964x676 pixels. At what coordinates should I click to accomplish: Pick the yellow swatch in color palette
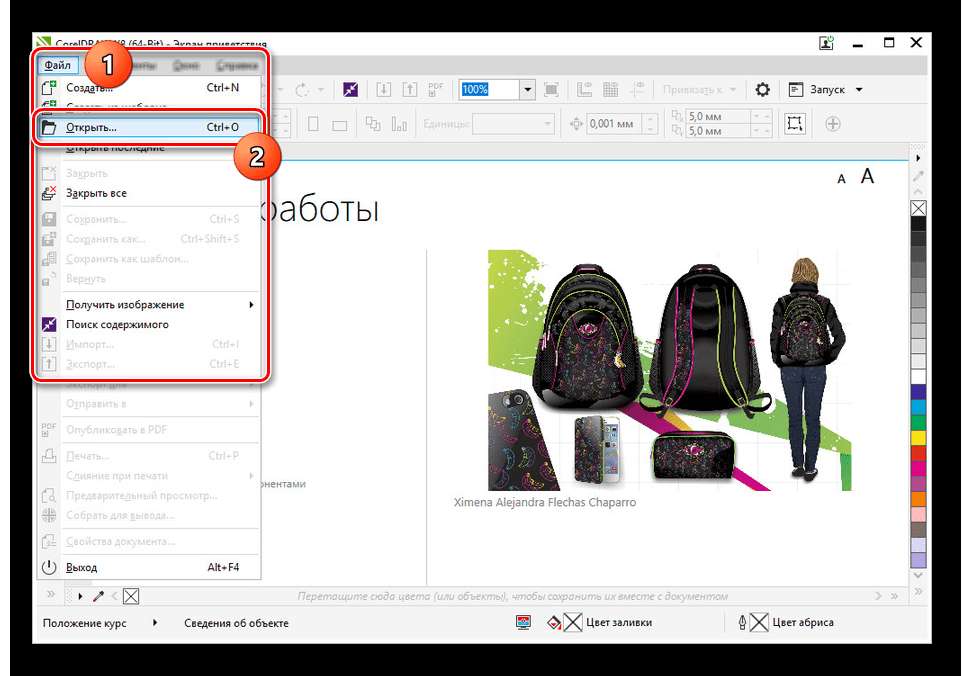[x=918, y=438]
